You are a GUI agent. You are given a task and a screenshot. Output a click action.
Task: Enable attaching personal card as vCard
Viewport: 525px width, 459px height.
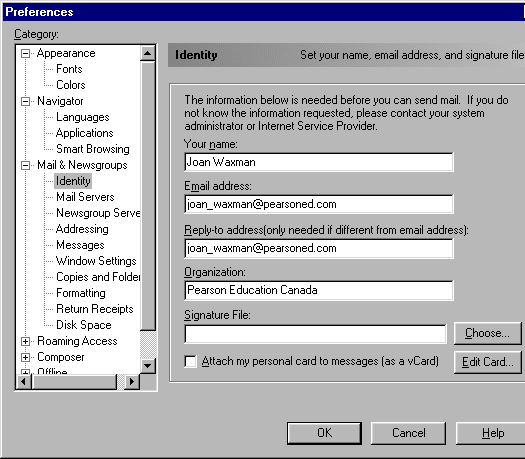(x=191, y=362)
